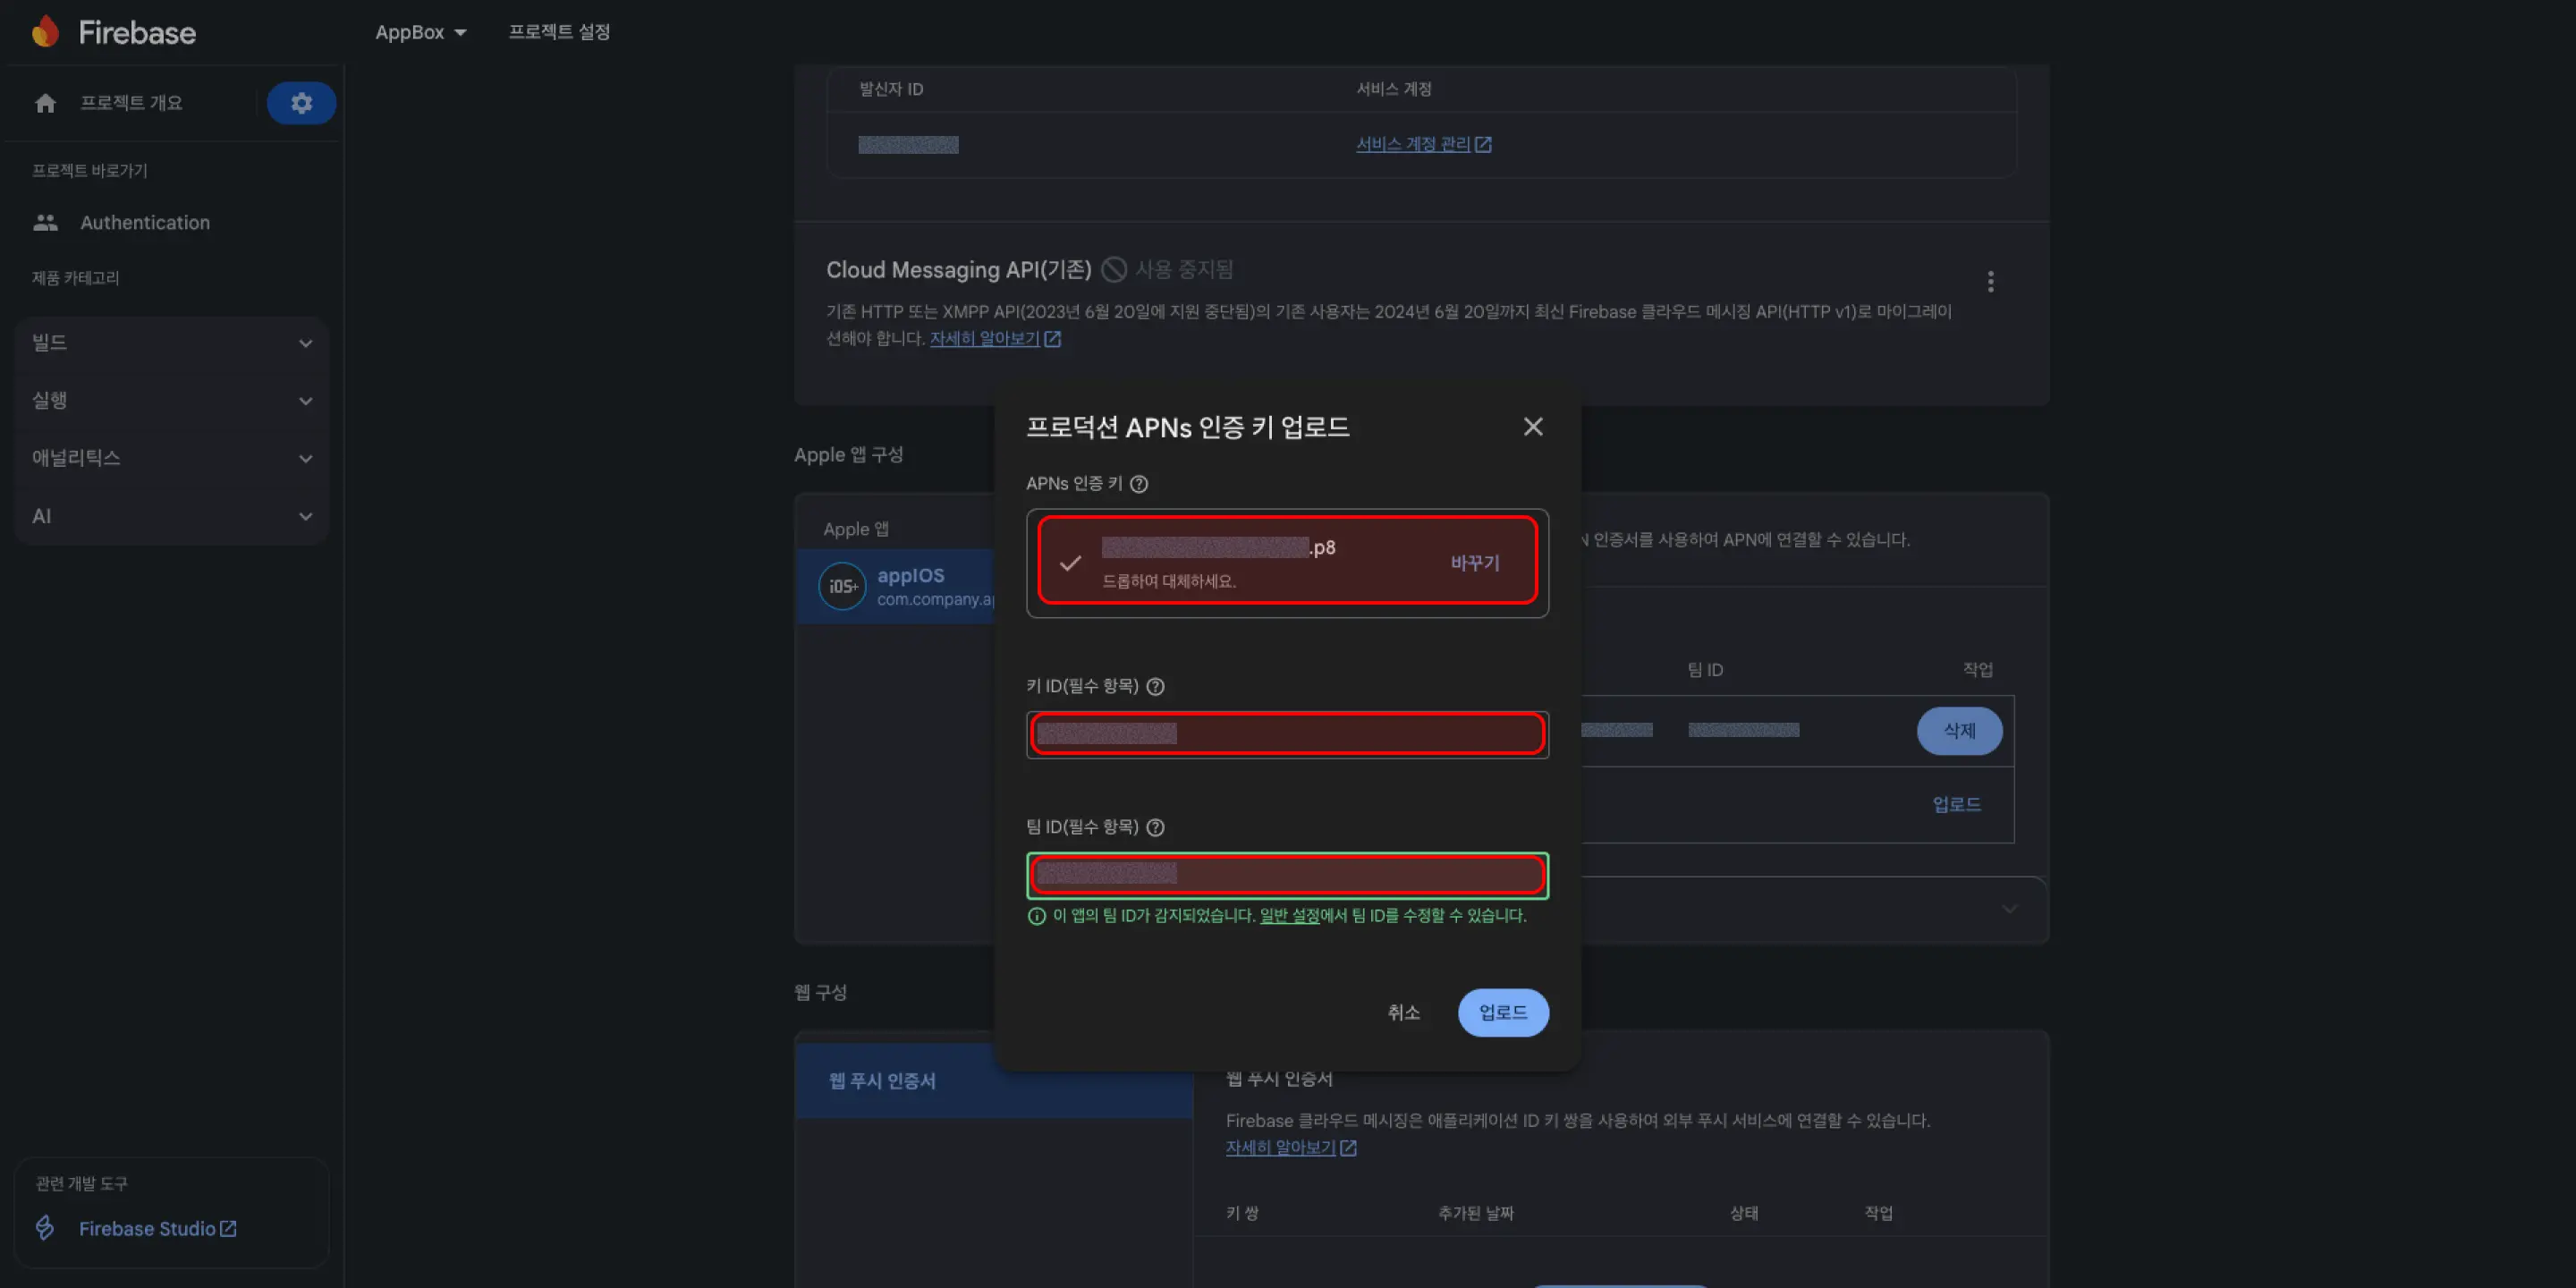Screen dimensions: 2576x1288
Task: Click the 추가된 날짜 column header
Action: point(1475,1213)
